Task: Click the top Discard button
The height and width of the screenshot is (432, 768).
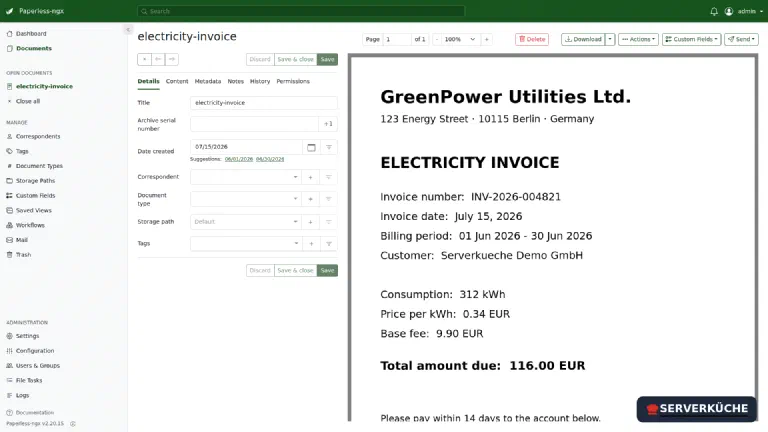Action: 260,59
